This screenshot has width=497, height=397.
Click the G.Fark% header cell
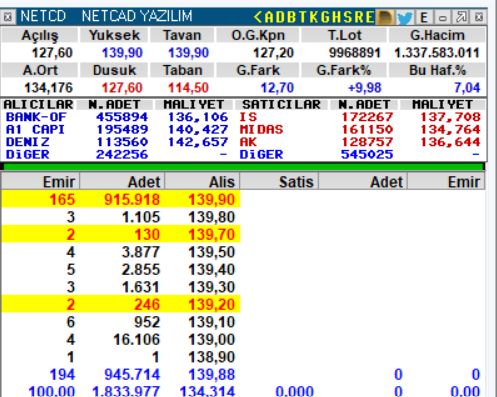[x=344, y=70]
